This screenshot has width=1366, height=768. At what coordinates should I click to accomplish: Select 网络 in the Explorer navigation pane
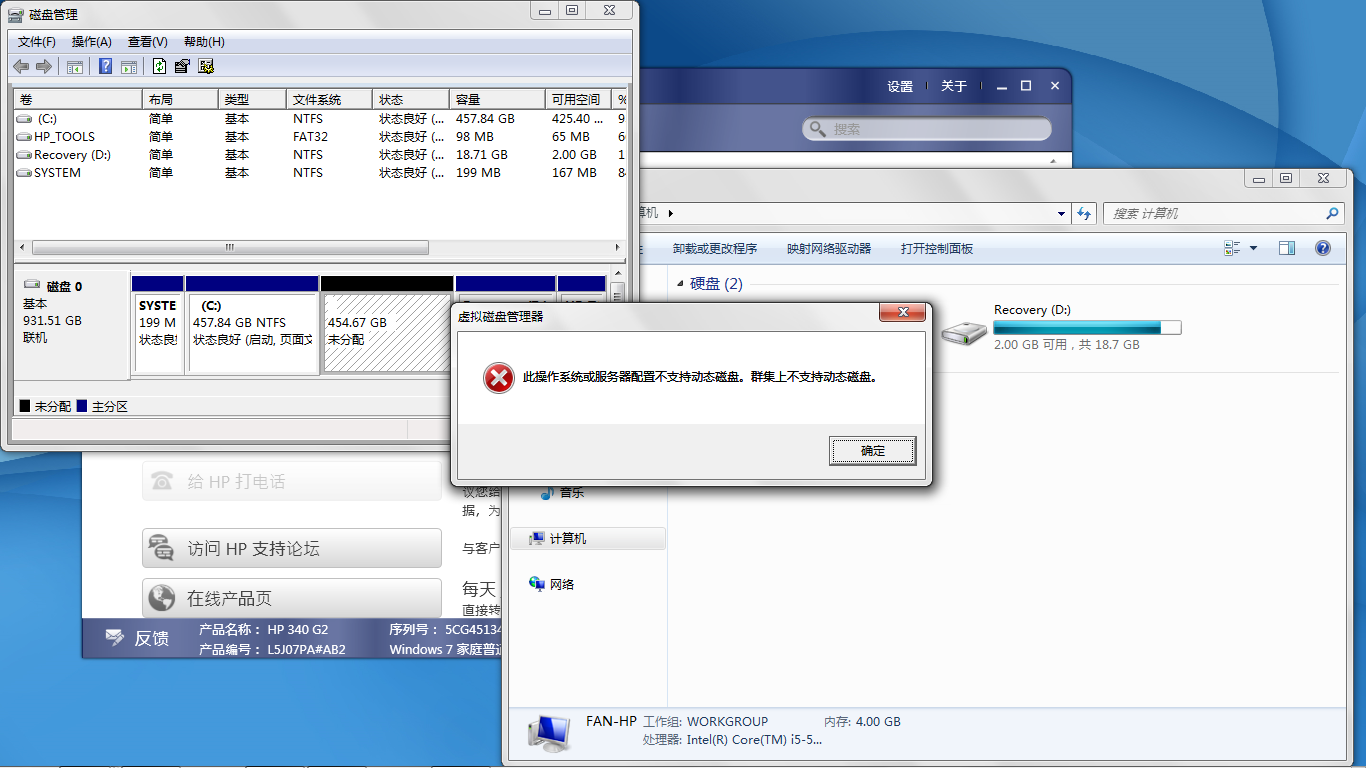pyautogui.click(x=553, y=584)
